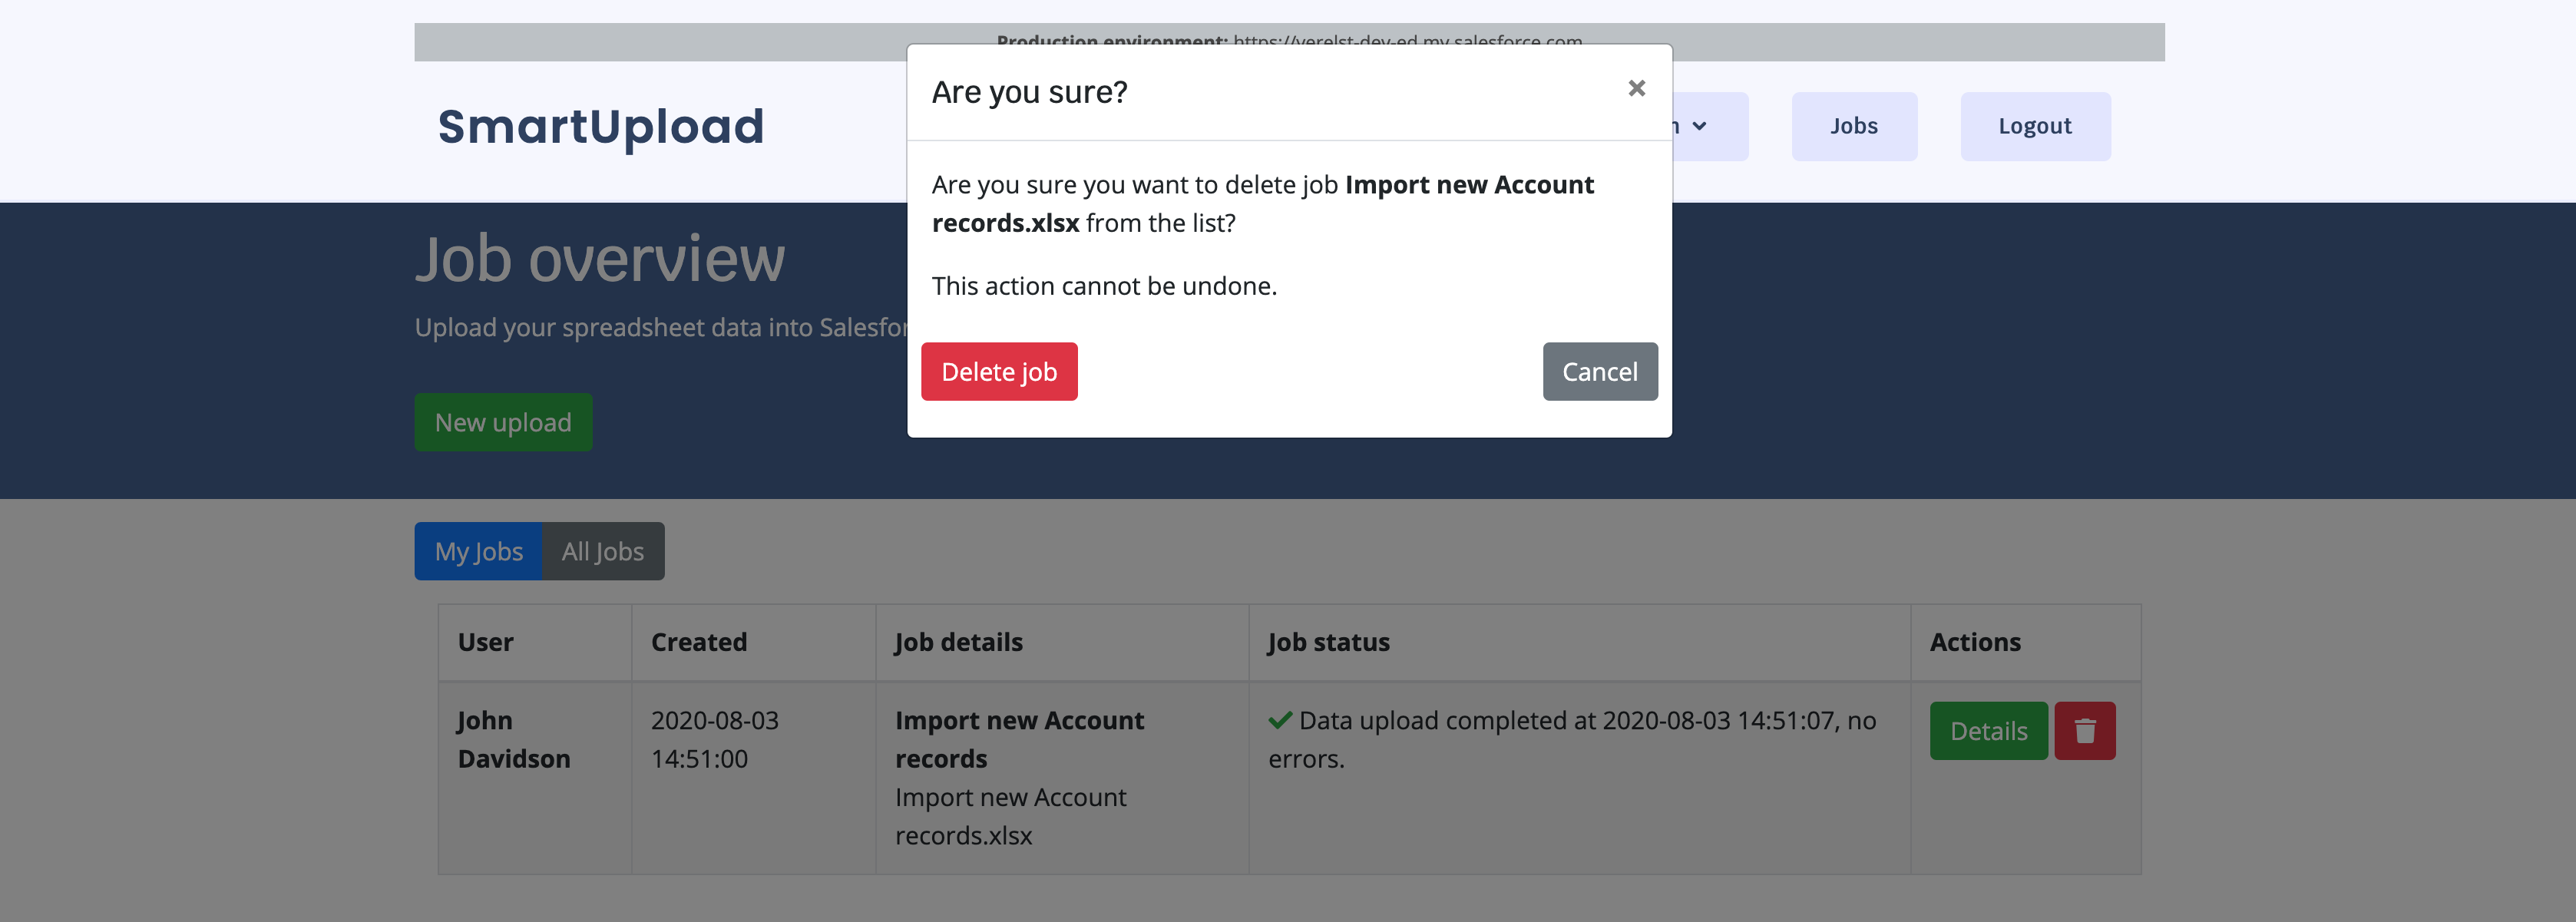The height and width of the screenshot is (922, 2576).
Task: Click the SmartUpload logo
Action: click(x=600, y=126)
